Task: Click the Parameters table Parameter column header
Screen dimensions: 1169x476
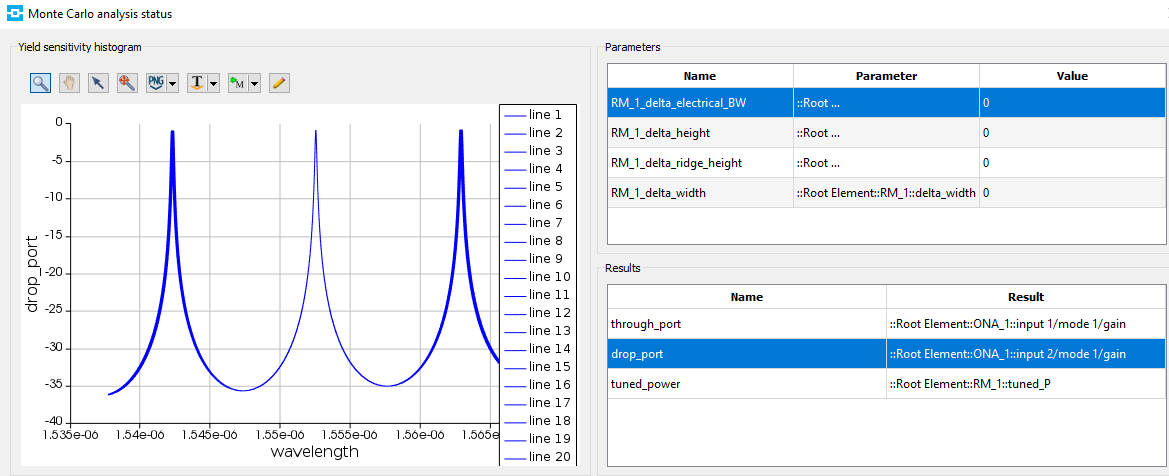Action: pos(886,76)
